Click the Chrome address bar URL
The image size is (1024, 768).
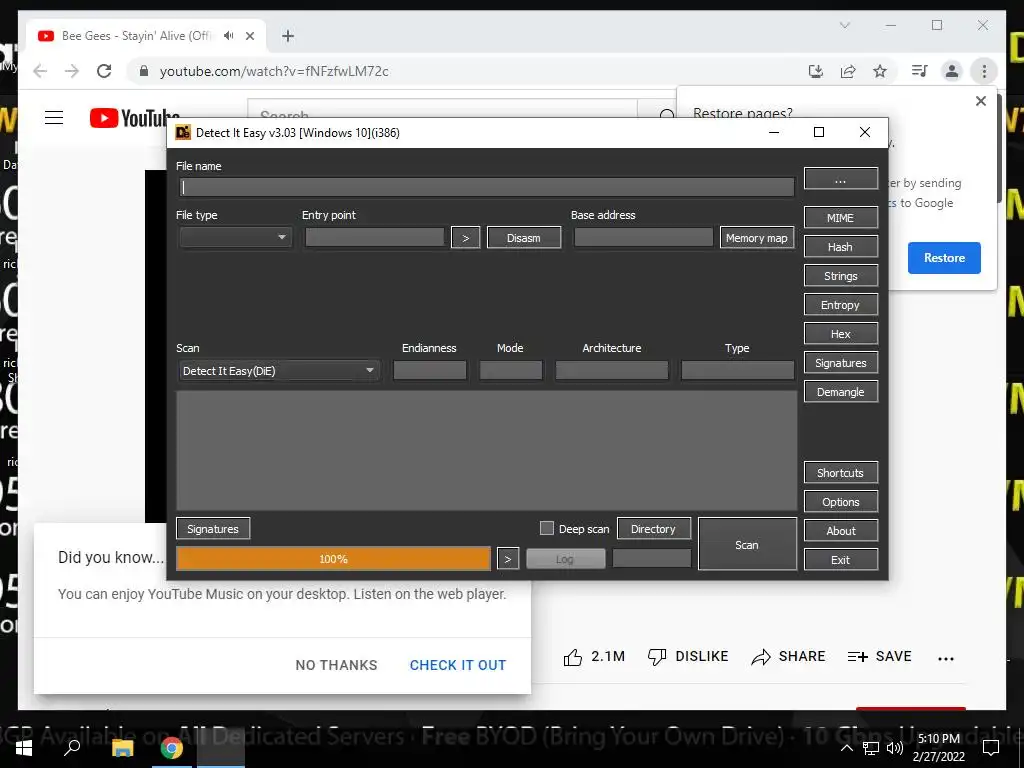point(274,71)
